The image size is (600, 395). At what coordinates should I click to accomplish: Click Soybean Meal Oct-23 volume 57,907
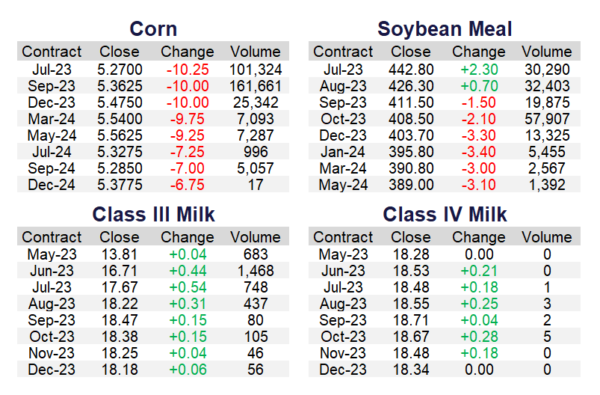click(547, 119)
